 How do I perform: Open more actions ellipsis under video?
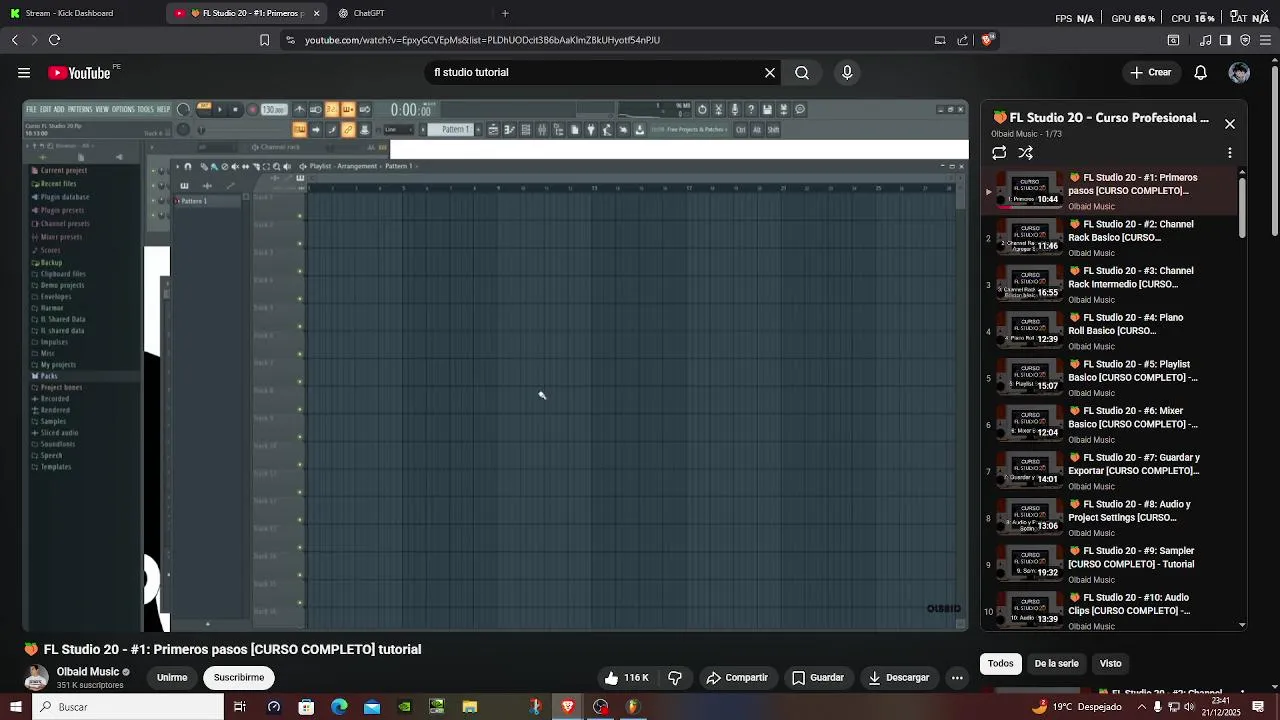pos(957,678)
